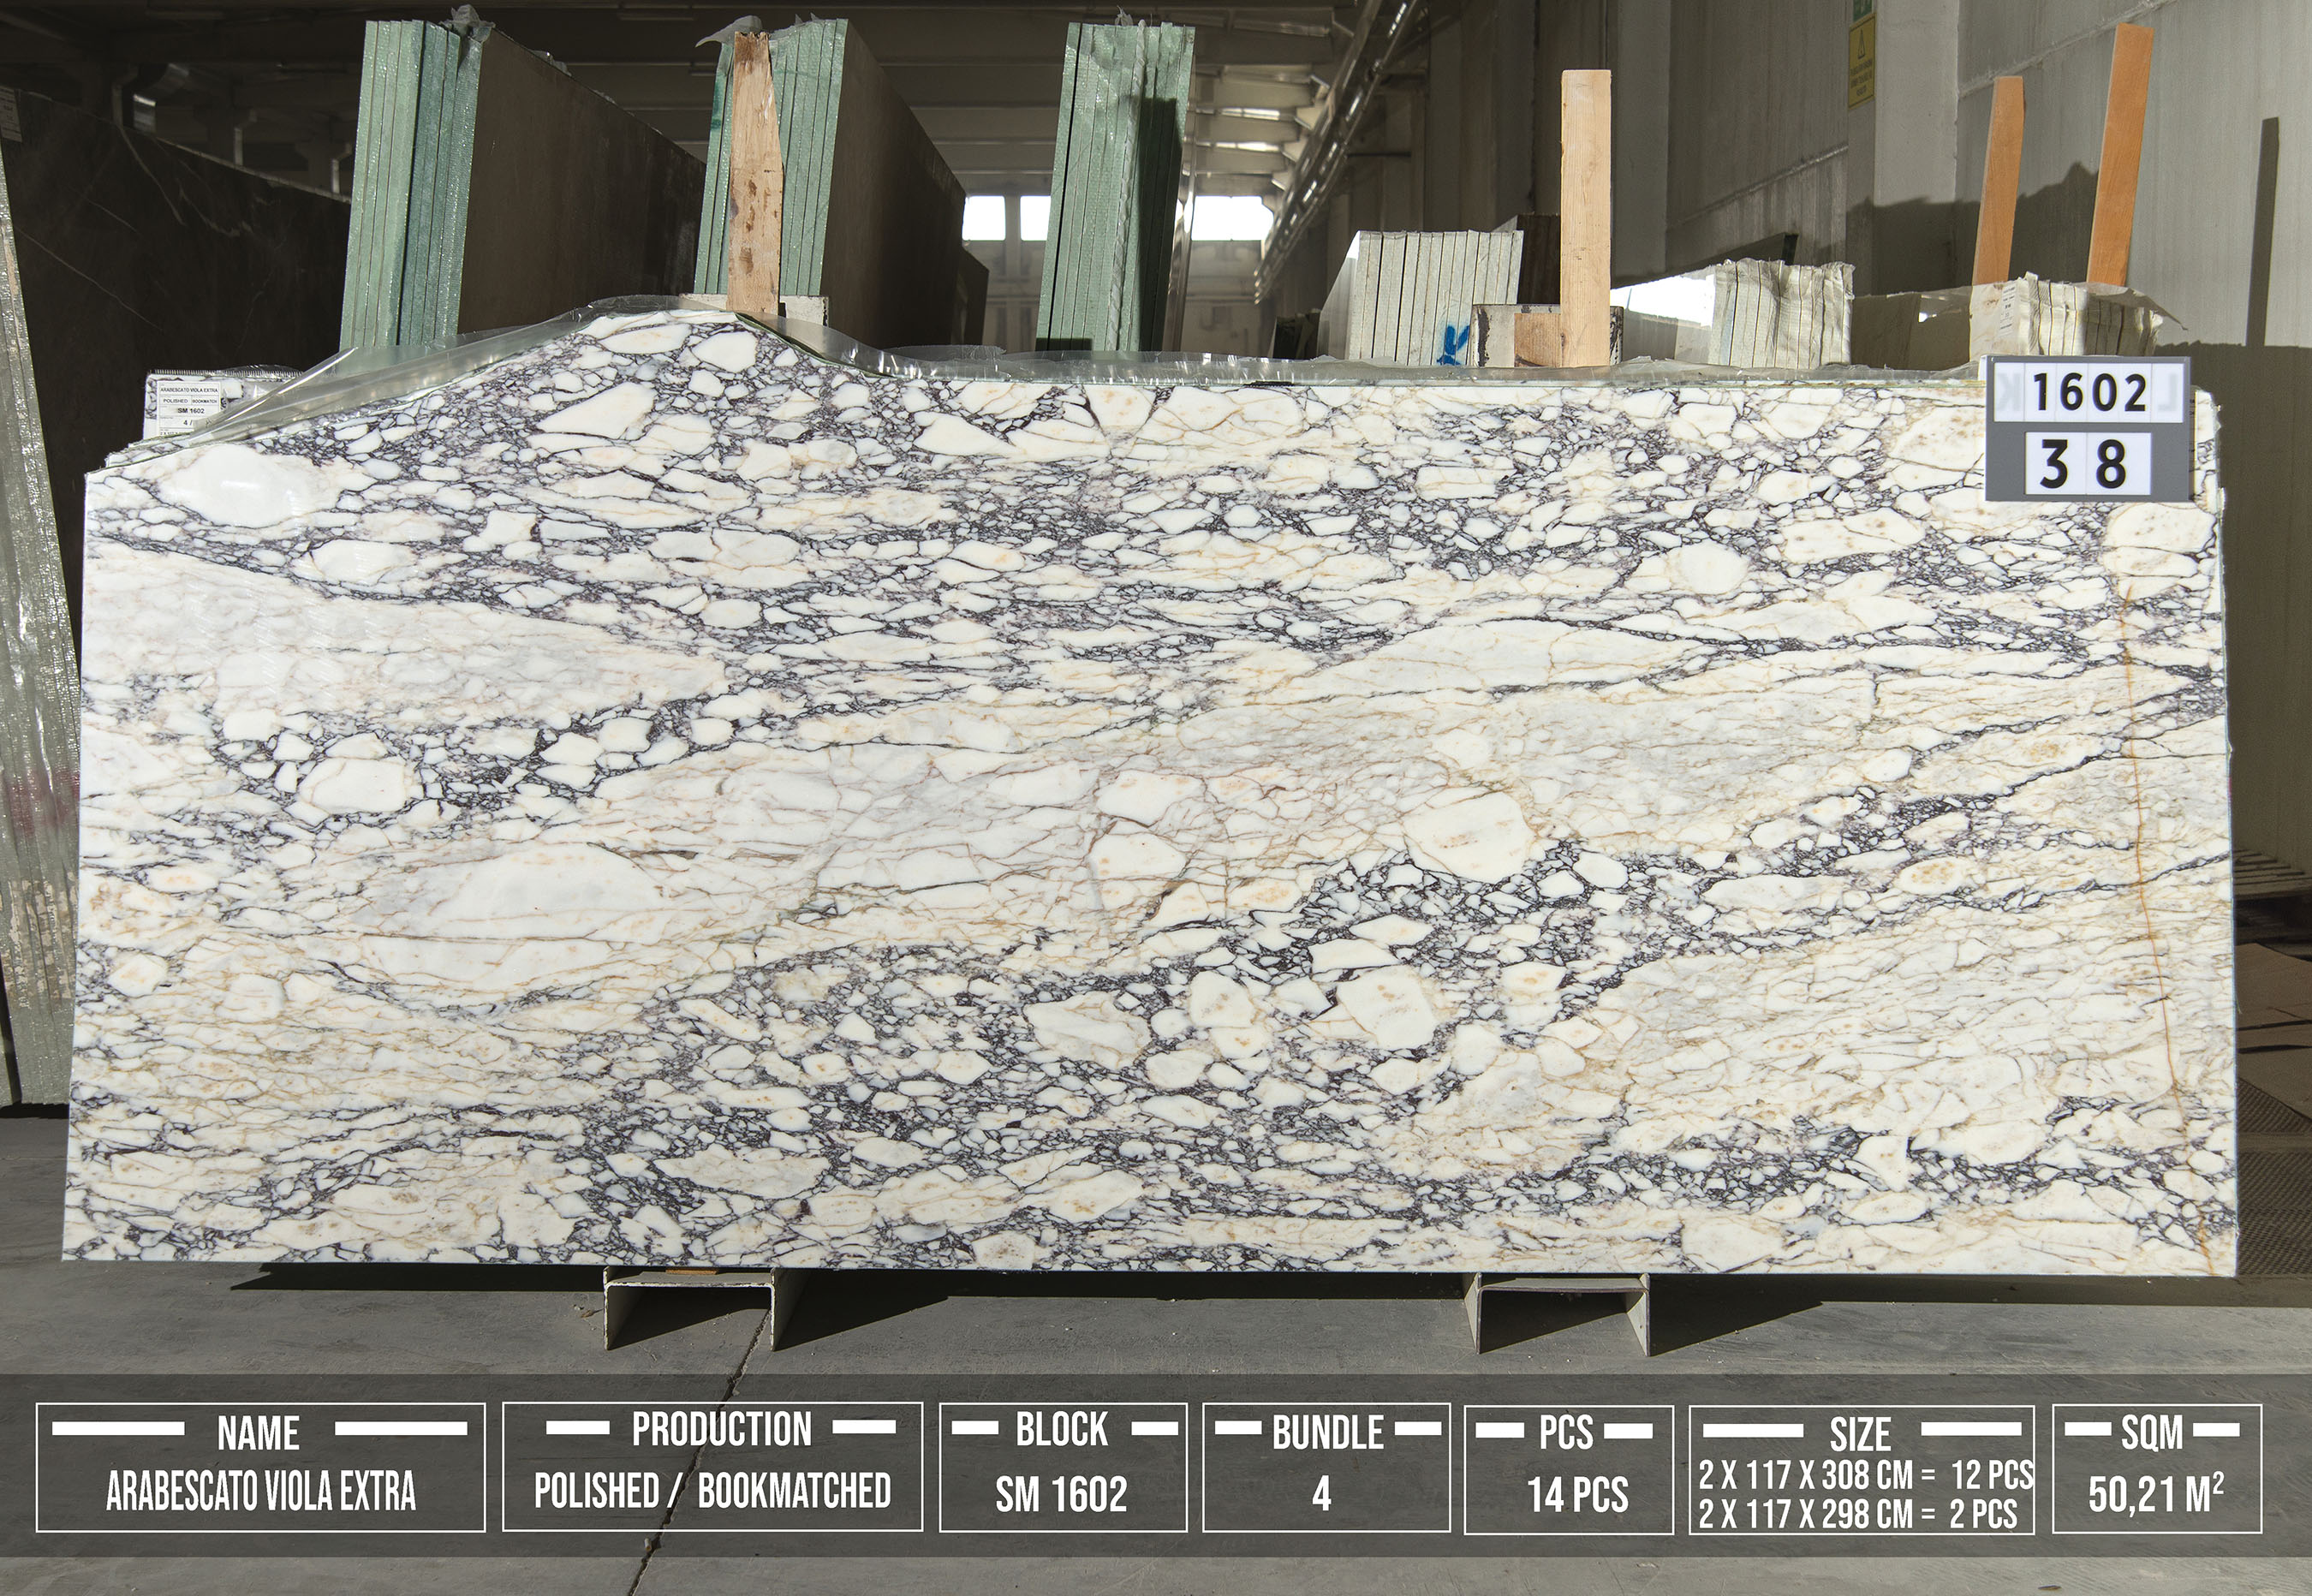The width and height of the screenshot is (2312, 1596).
Task: Select the NAME header label
Action: tap(258, 1434)
